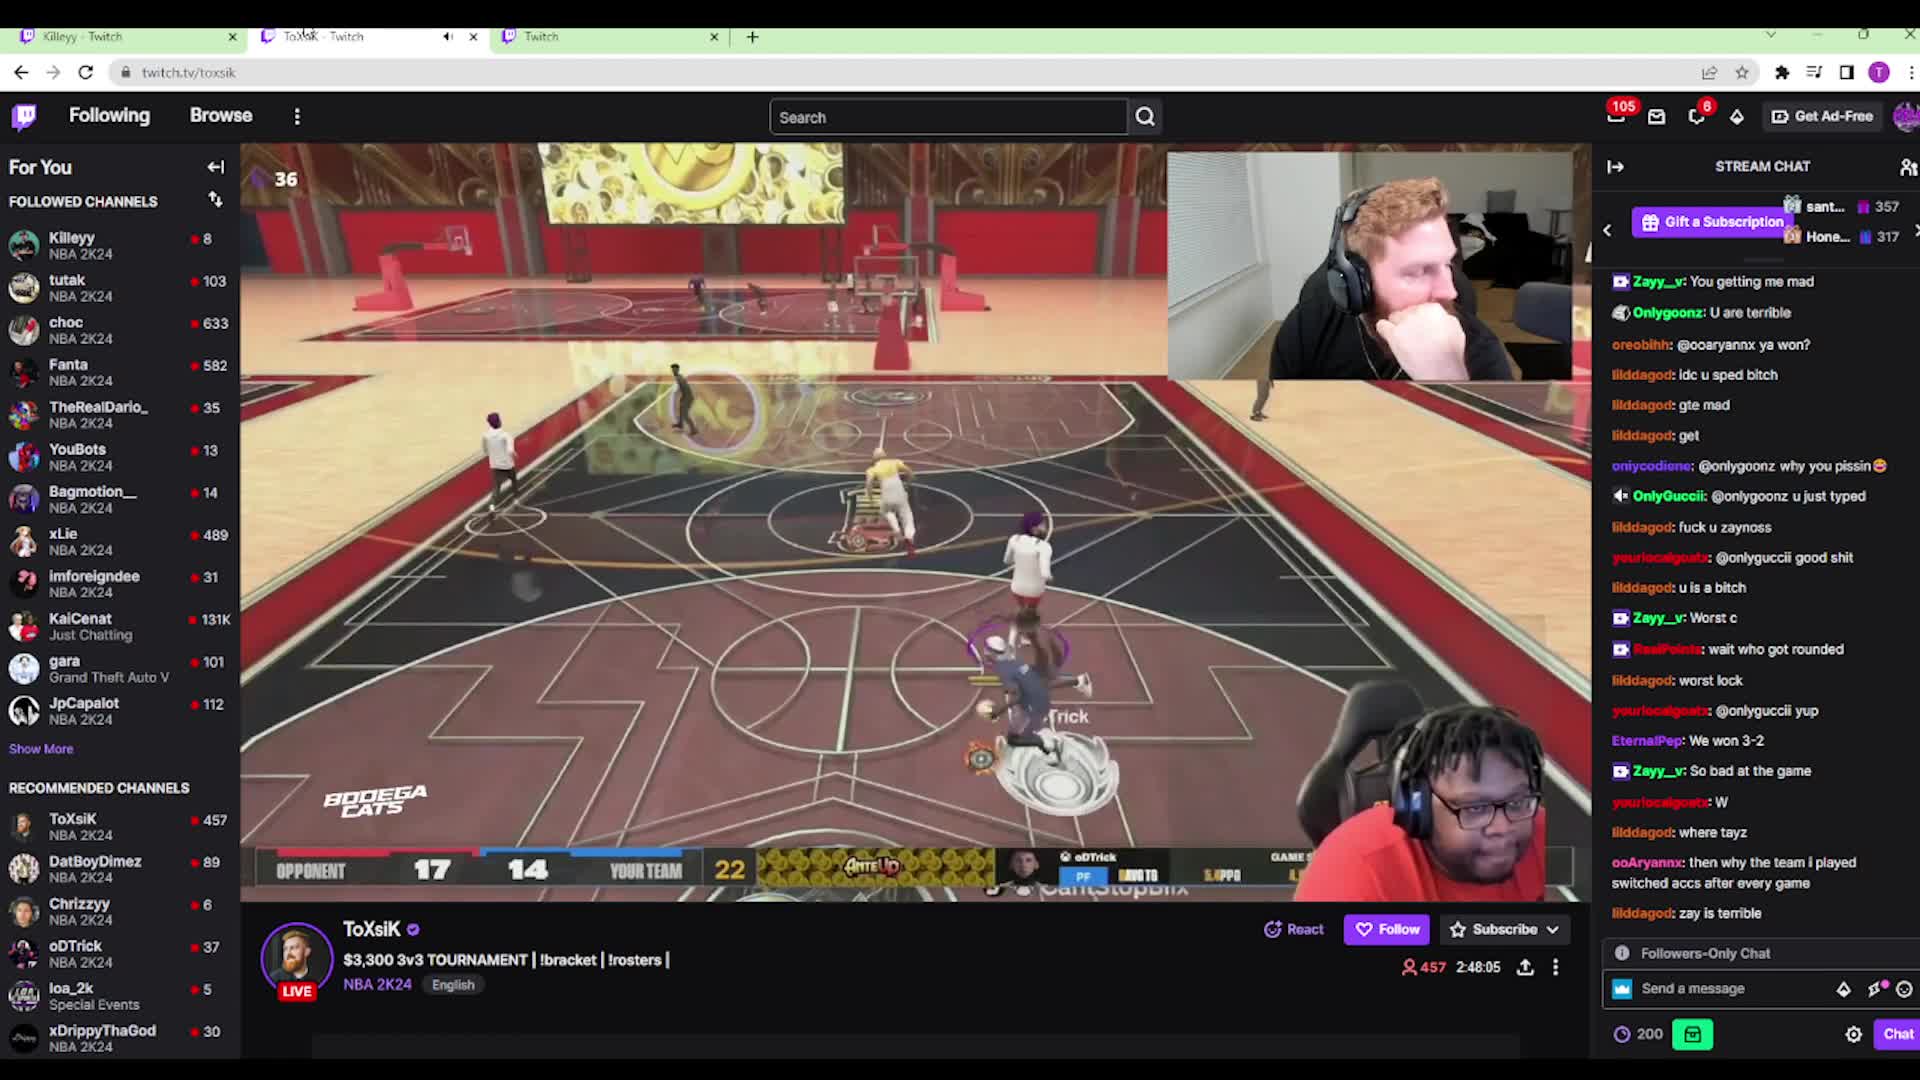Open the stream options three-dot icon
Viewport: 1920px width, 1080px height.
1555,967
